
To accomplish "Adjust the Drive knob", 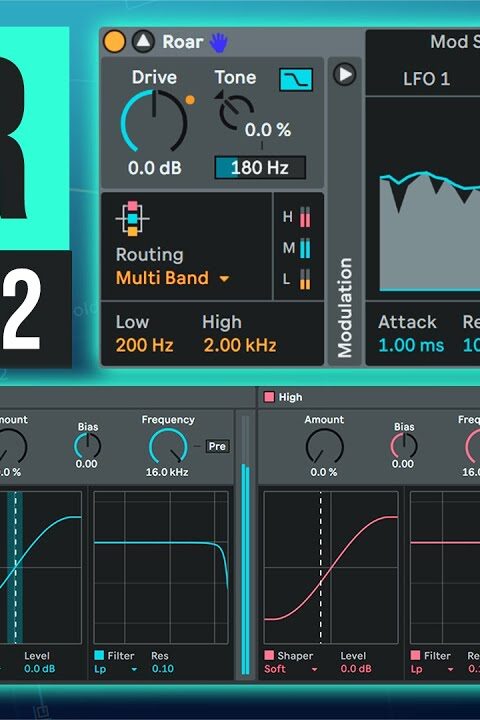I will pyautogui.click(x=154, y=121).
